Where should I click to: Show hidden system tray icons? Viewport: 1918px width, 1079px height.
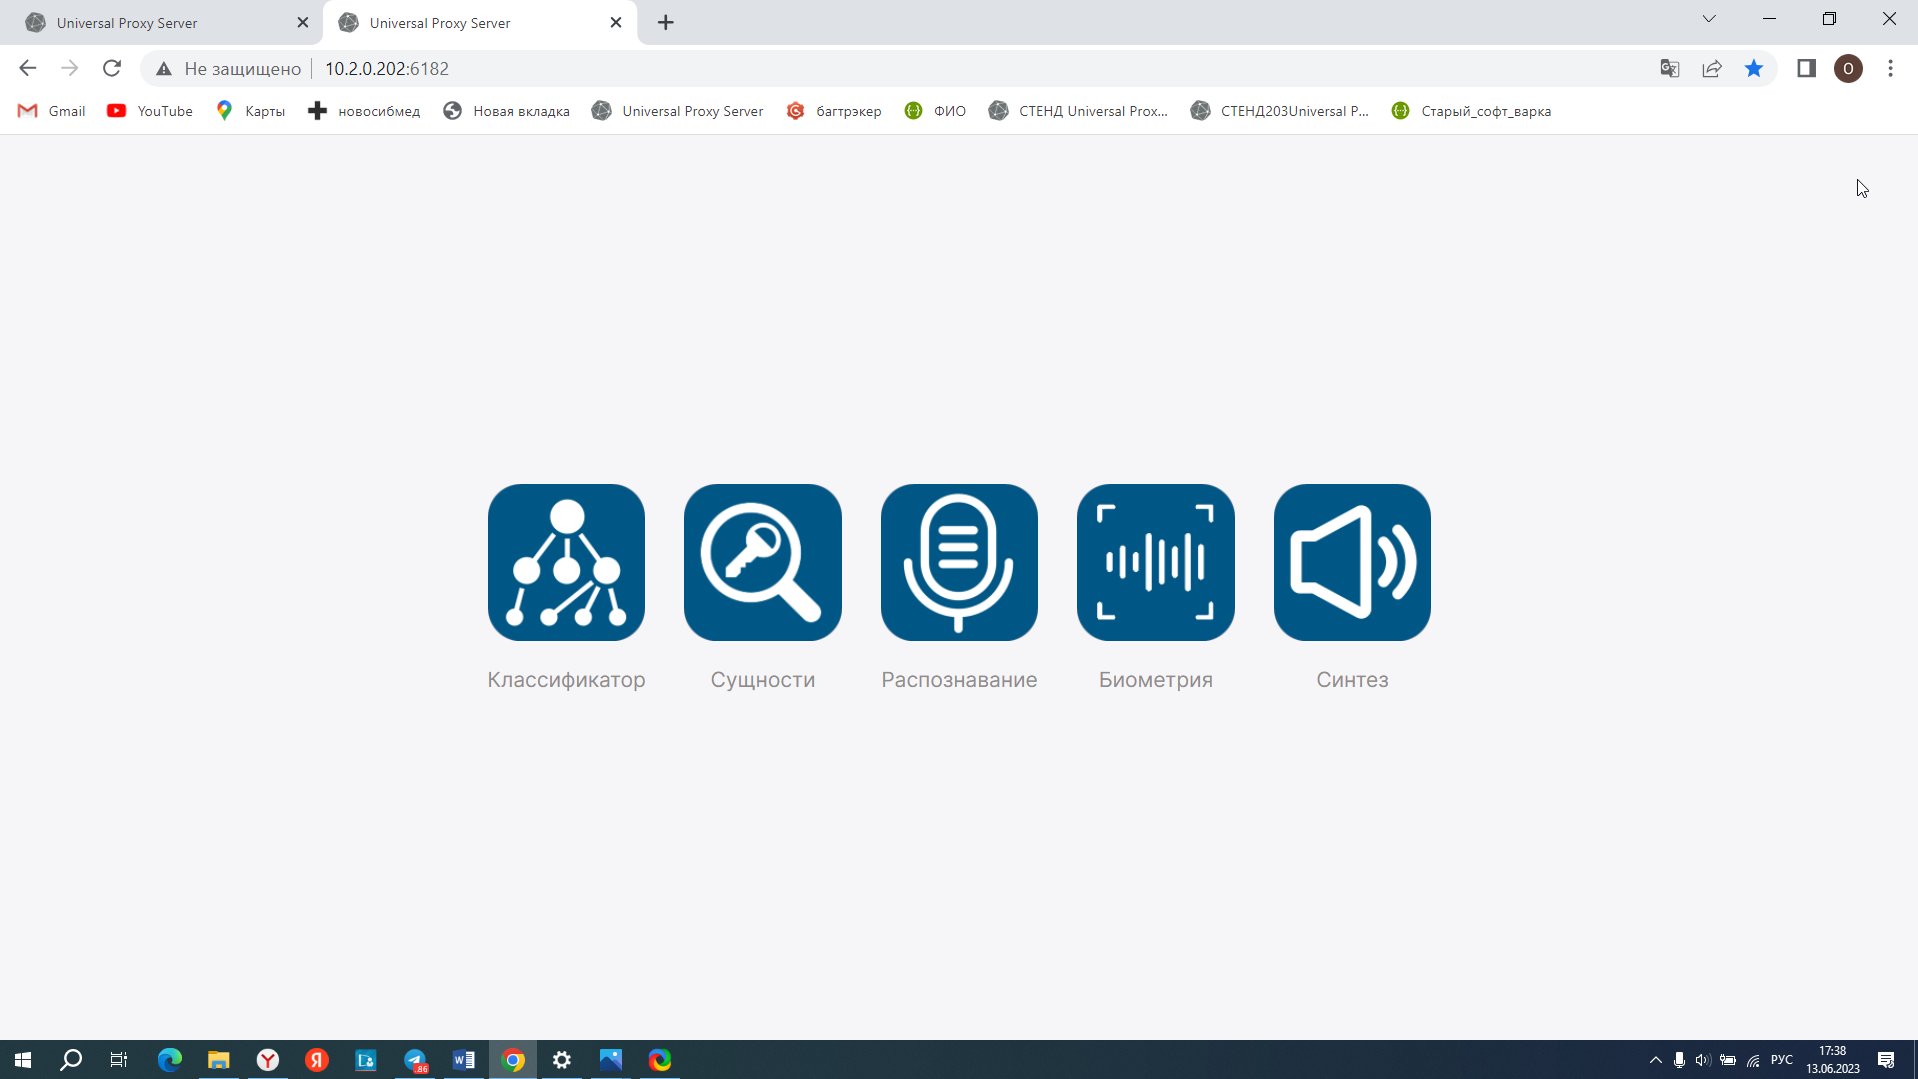[1655, 1060]
